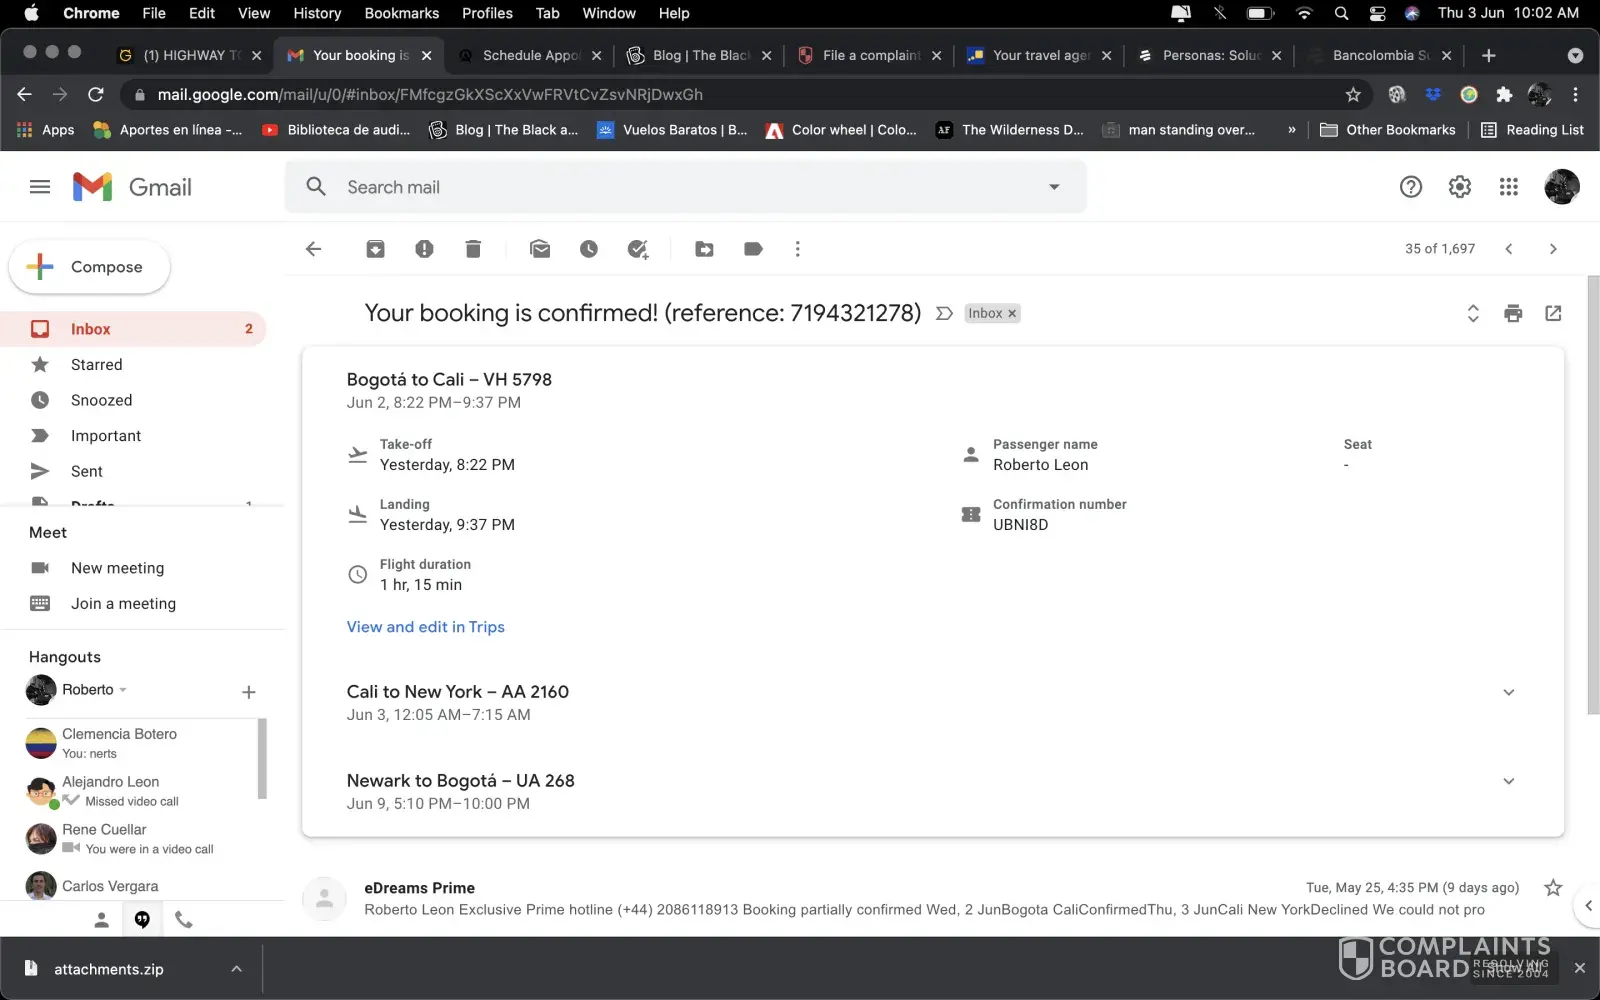
Task: Archive this booking email
Action: tap(375, 249)
